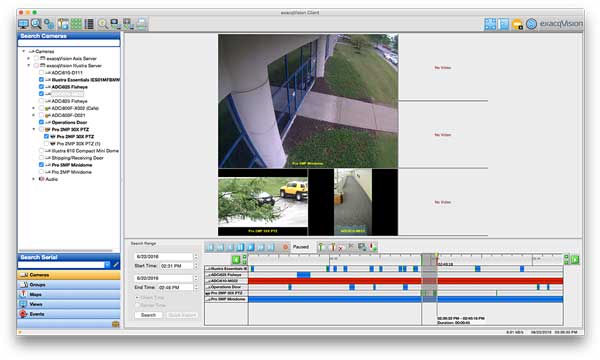This screenshot has height=360, width=600.
Task: Open the Maps panel tab
Action: [68, 295]
